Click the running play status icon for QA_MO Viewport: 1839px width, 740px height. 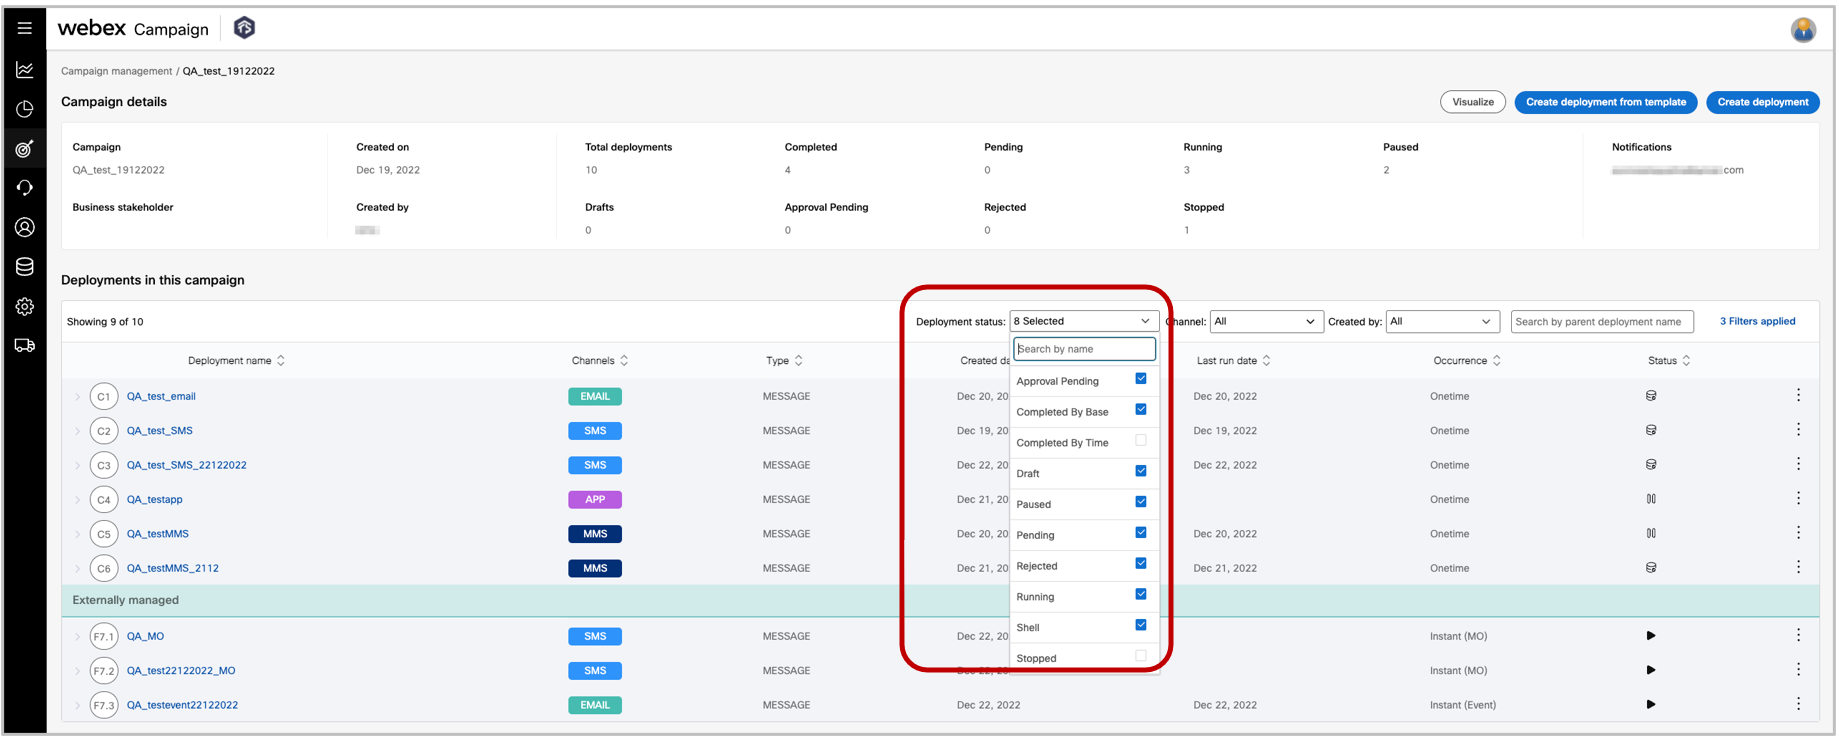[x=1651, y=636]
